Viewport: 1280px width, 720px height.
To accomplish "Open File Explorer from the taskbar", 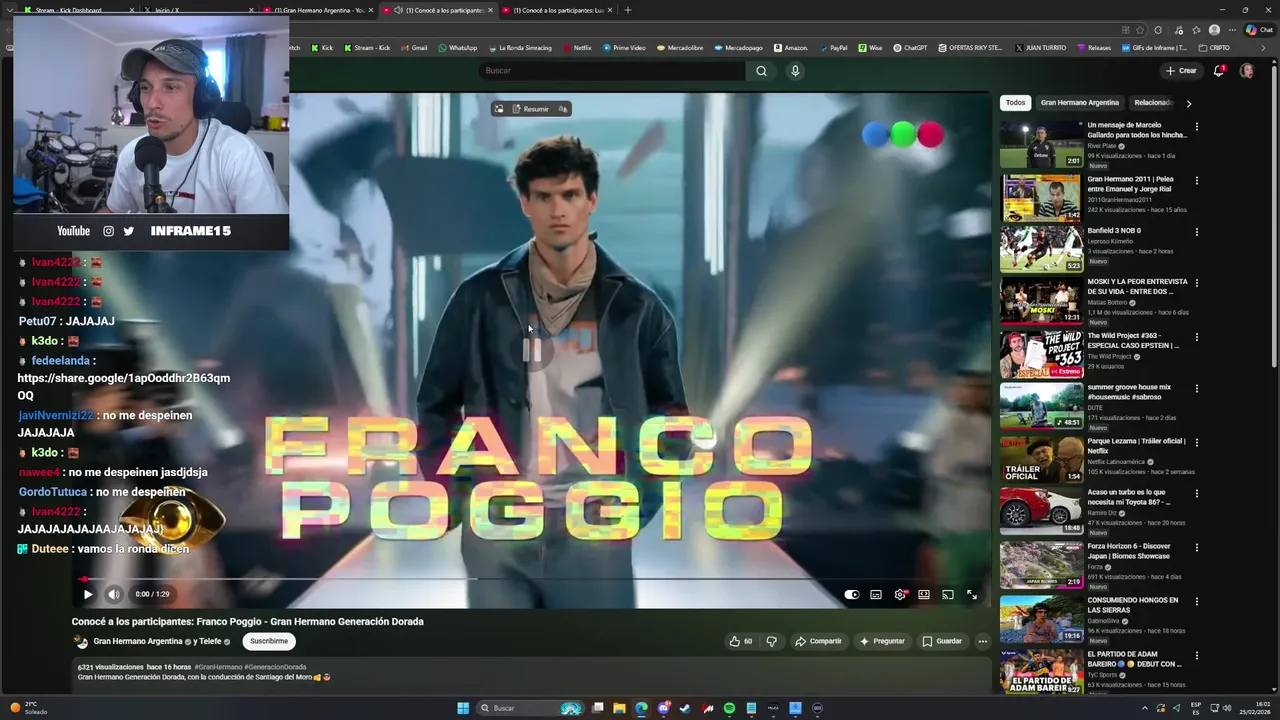I will pyautogui.click(x=619, y=708).
